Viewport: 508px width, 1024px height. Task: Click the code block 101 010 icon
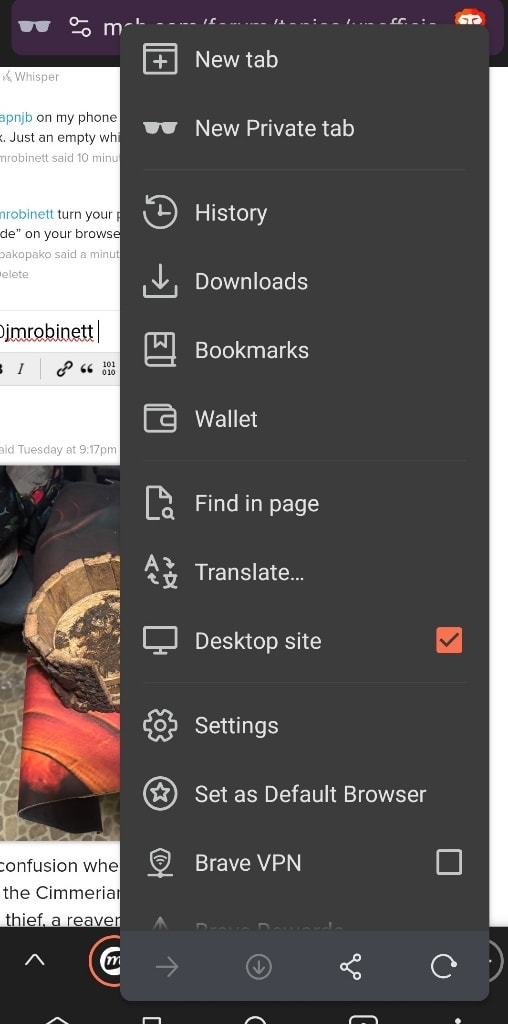pos(109,368)
